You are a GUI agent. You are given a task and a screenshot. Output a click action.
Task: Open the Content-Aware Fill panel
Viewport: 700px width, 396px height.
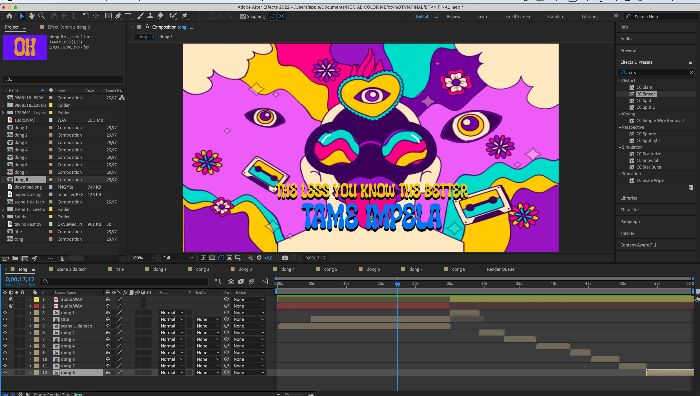638,245
